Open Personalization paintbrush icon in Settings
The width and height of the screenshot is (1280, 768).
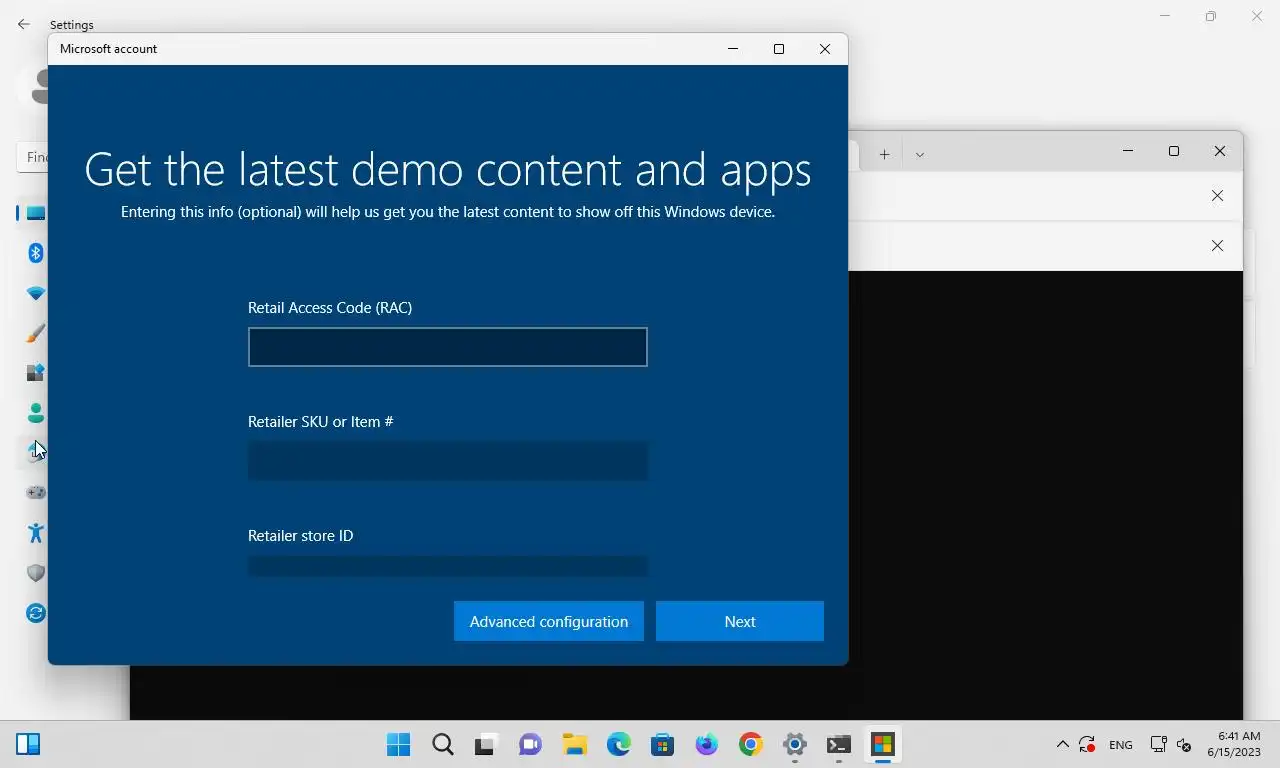(36, 333)
